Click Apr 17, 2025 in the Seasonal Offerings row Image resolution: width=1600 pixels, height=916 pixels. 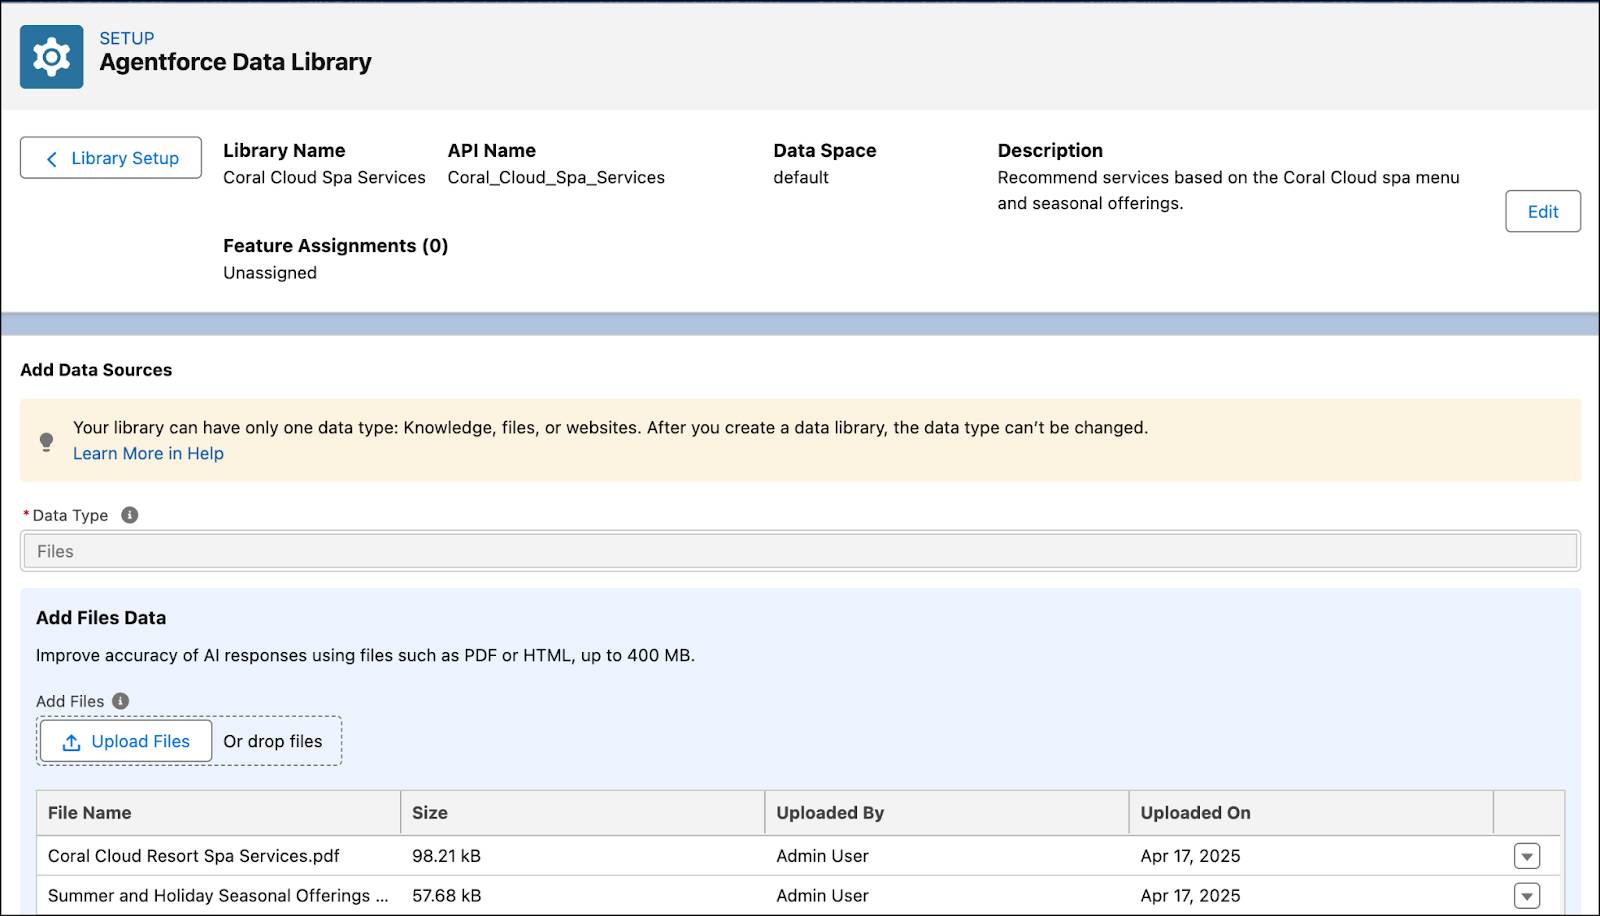pyautogui.click(x=1190, y=896)
